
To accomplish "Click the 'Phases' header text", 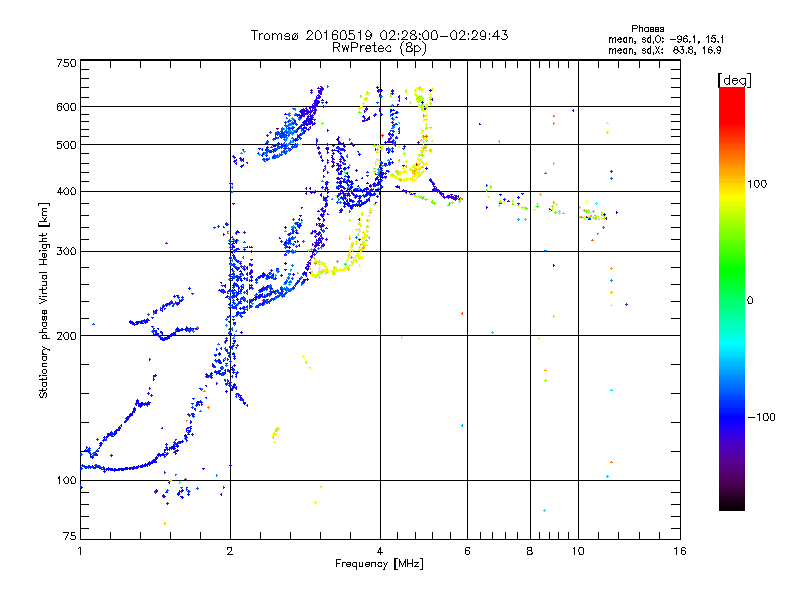I will pyautogui.click(x=647, y=29).
